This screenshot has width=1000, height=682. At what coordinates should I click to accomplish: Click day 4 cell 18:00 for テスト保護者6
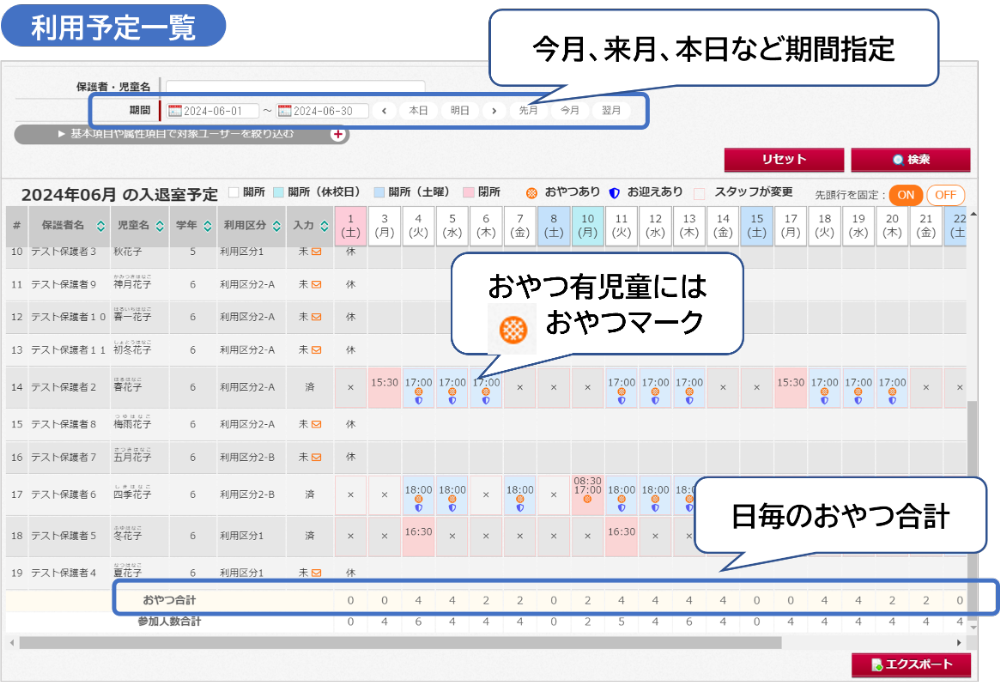pyautogui.click(x=418, y=495)
